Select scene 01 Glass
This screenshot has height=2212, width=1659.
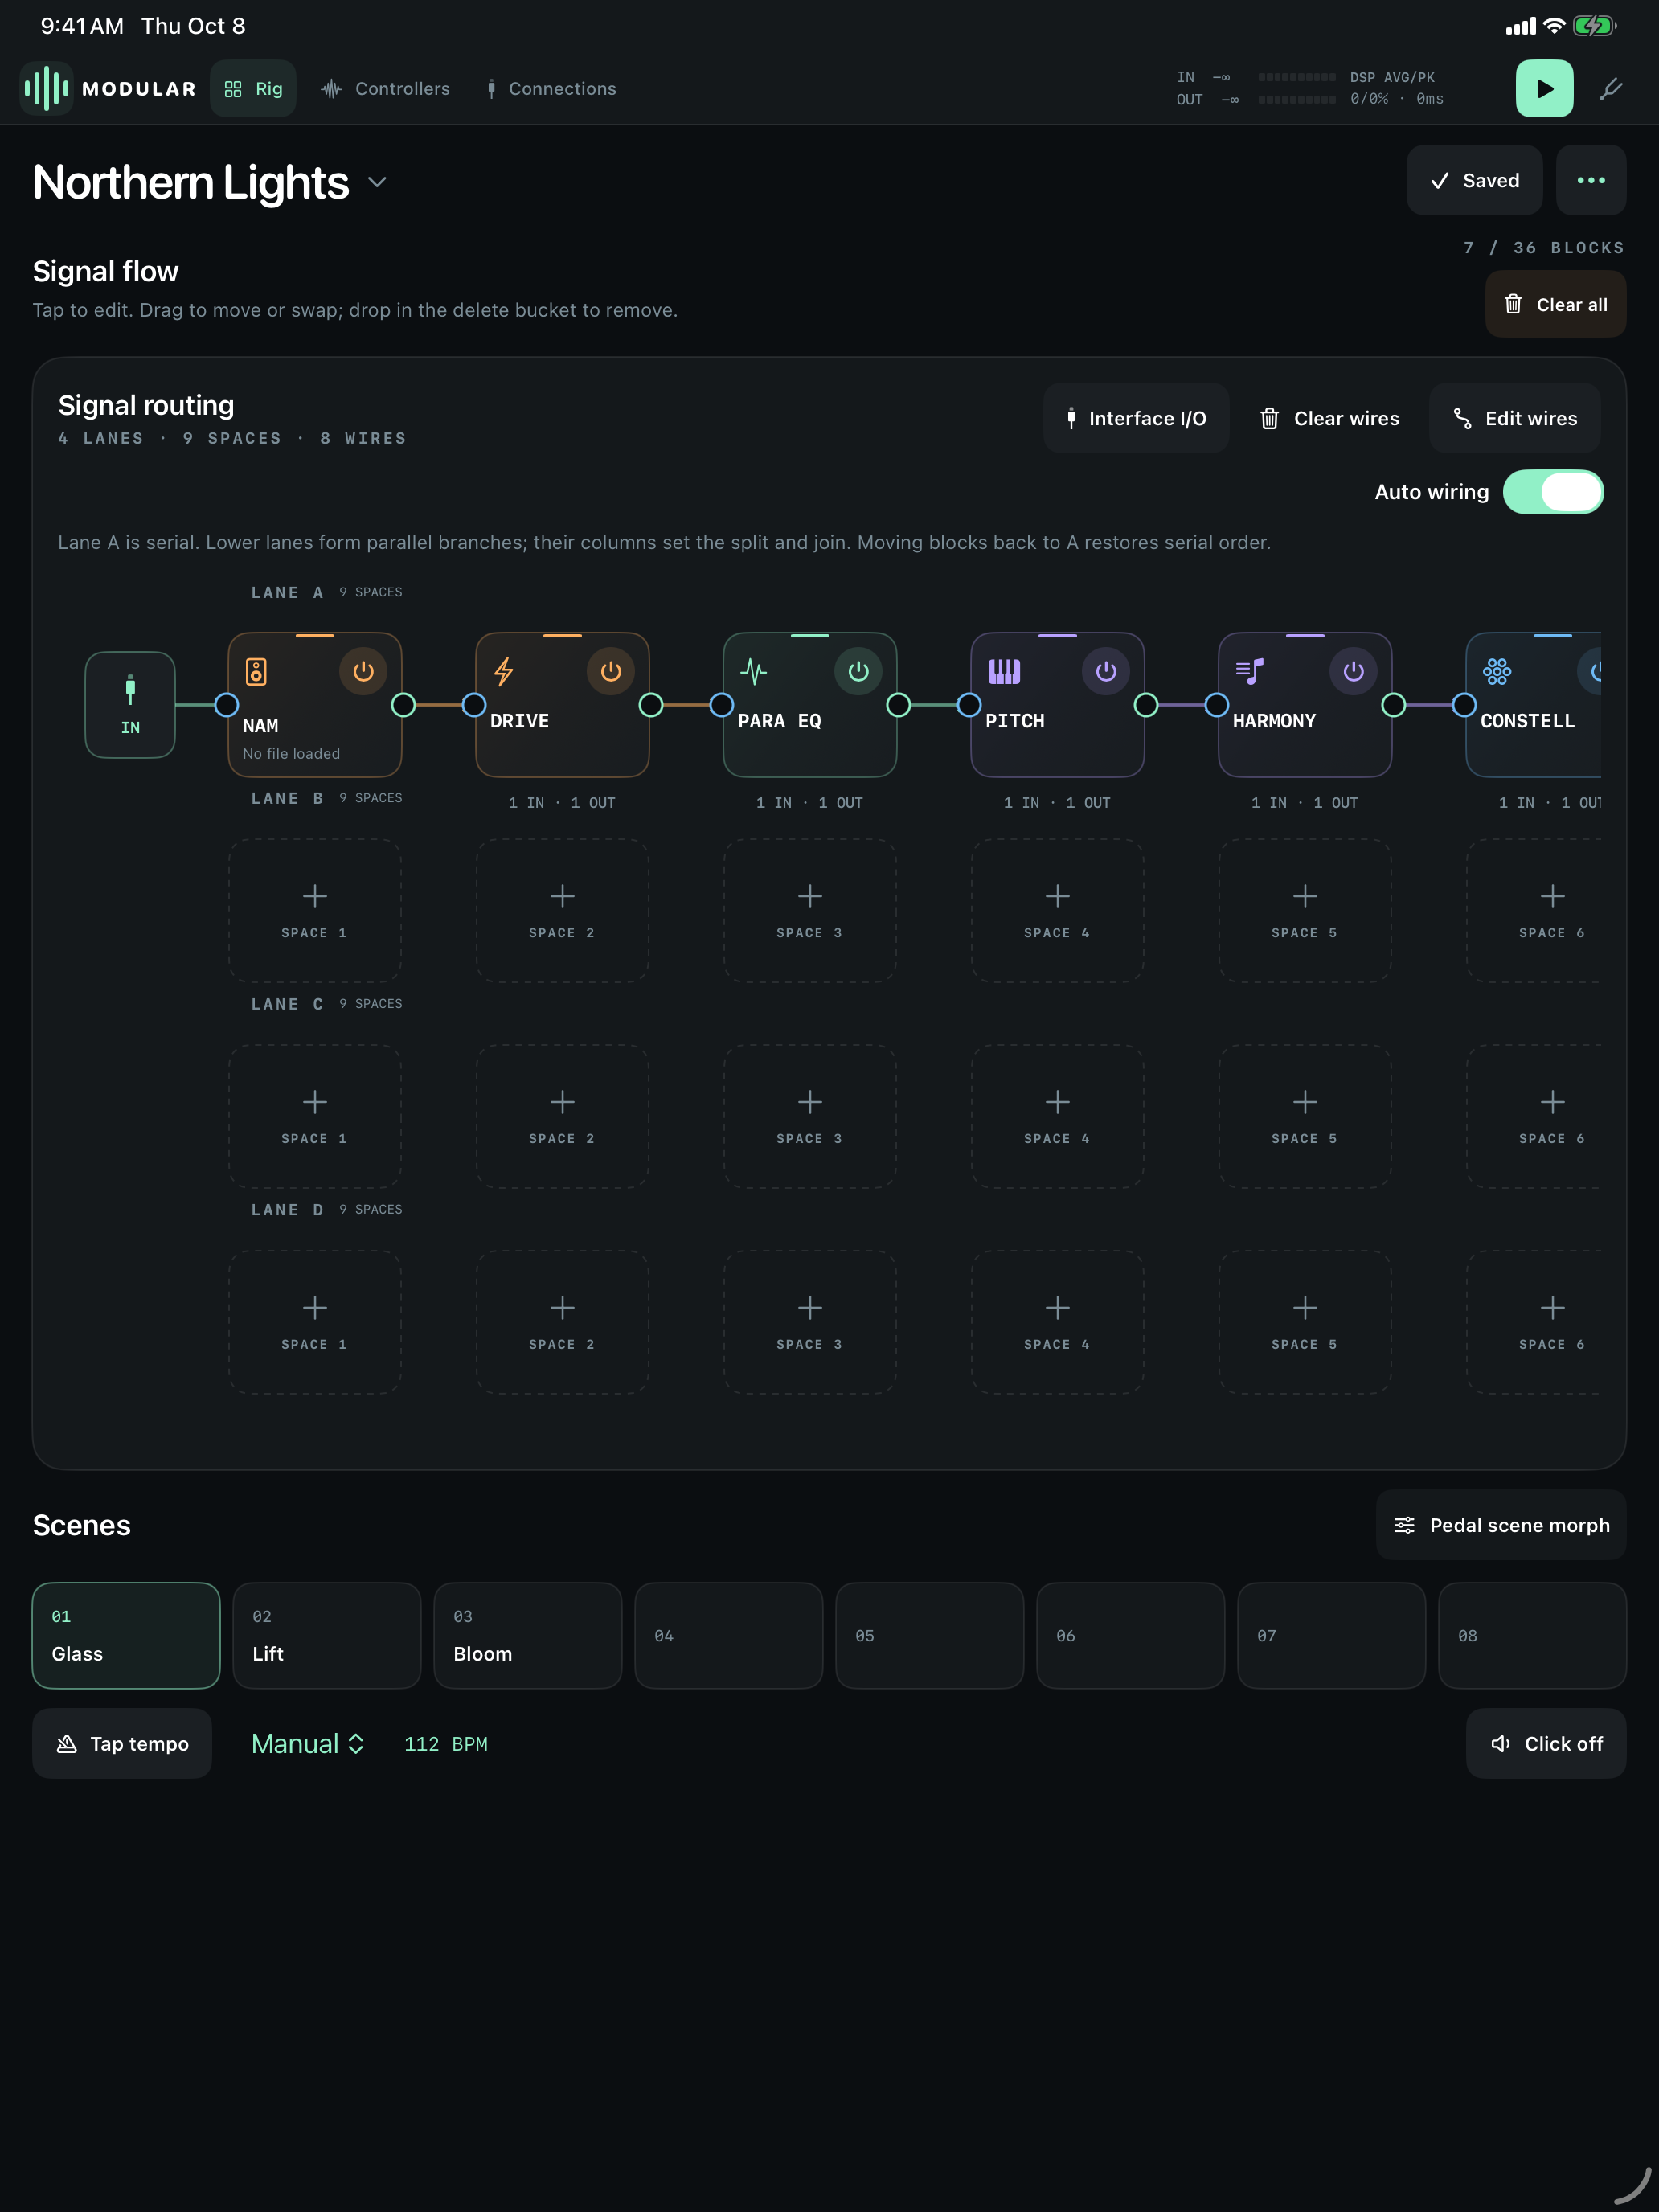(126, 1636)
